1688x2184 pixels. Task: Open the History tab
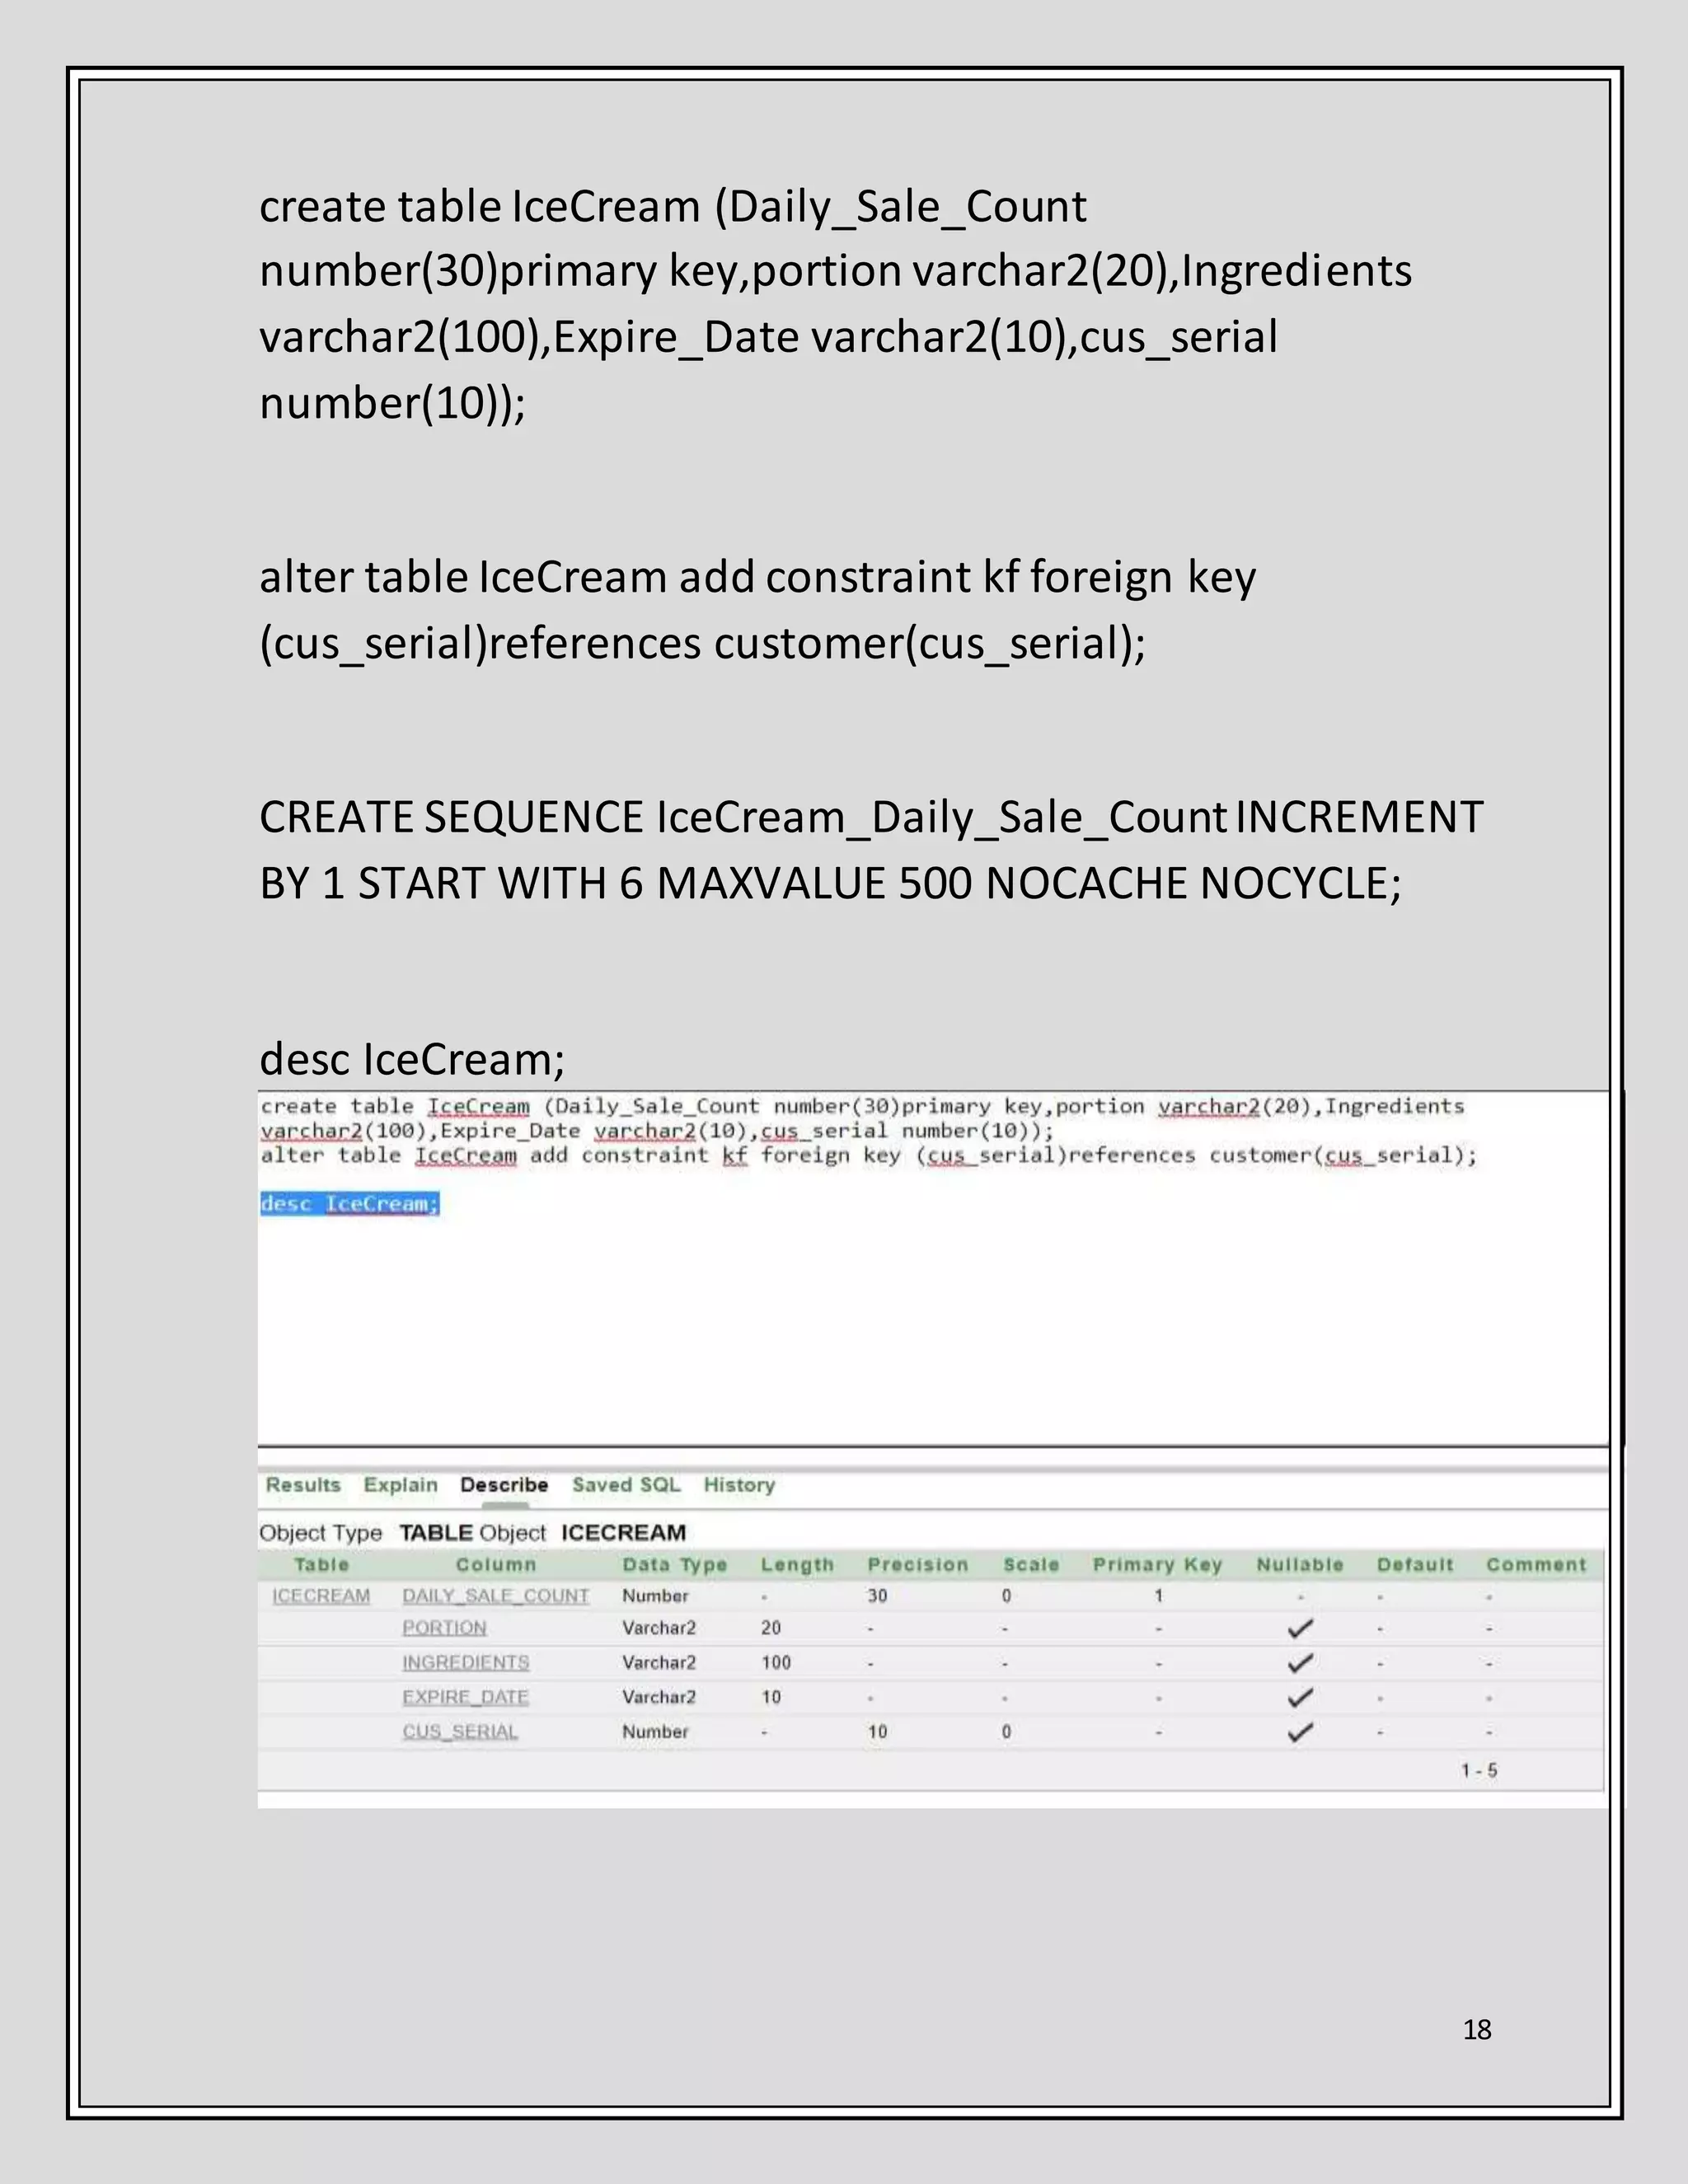coord(739,1485)
